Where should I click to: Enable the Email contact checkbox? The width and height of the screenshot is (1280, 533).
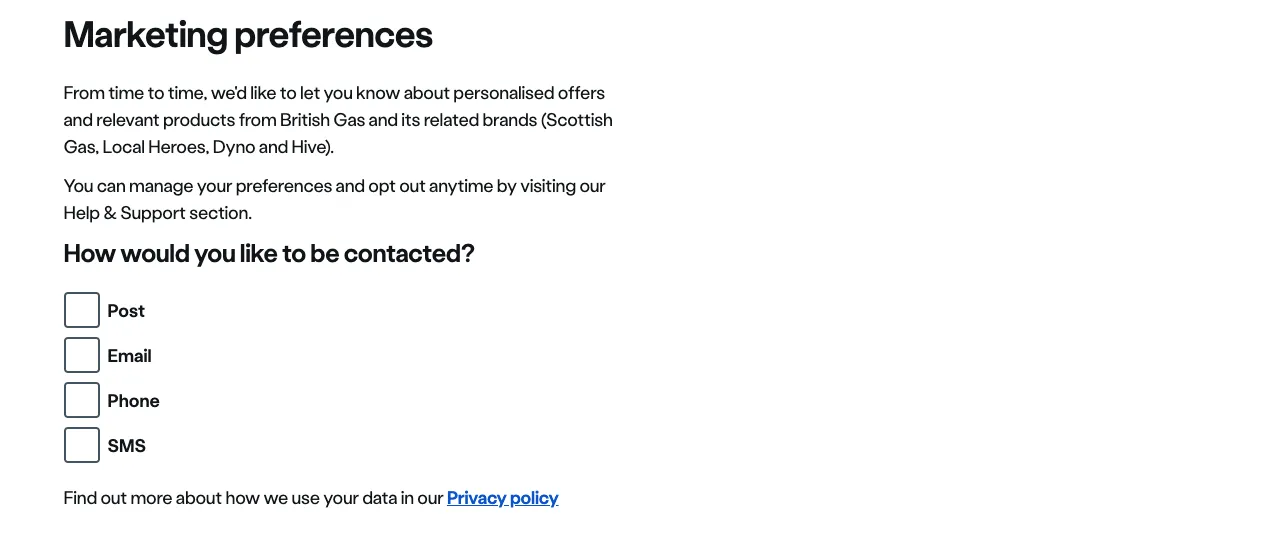pyautogui.click(x=82, y=355)
